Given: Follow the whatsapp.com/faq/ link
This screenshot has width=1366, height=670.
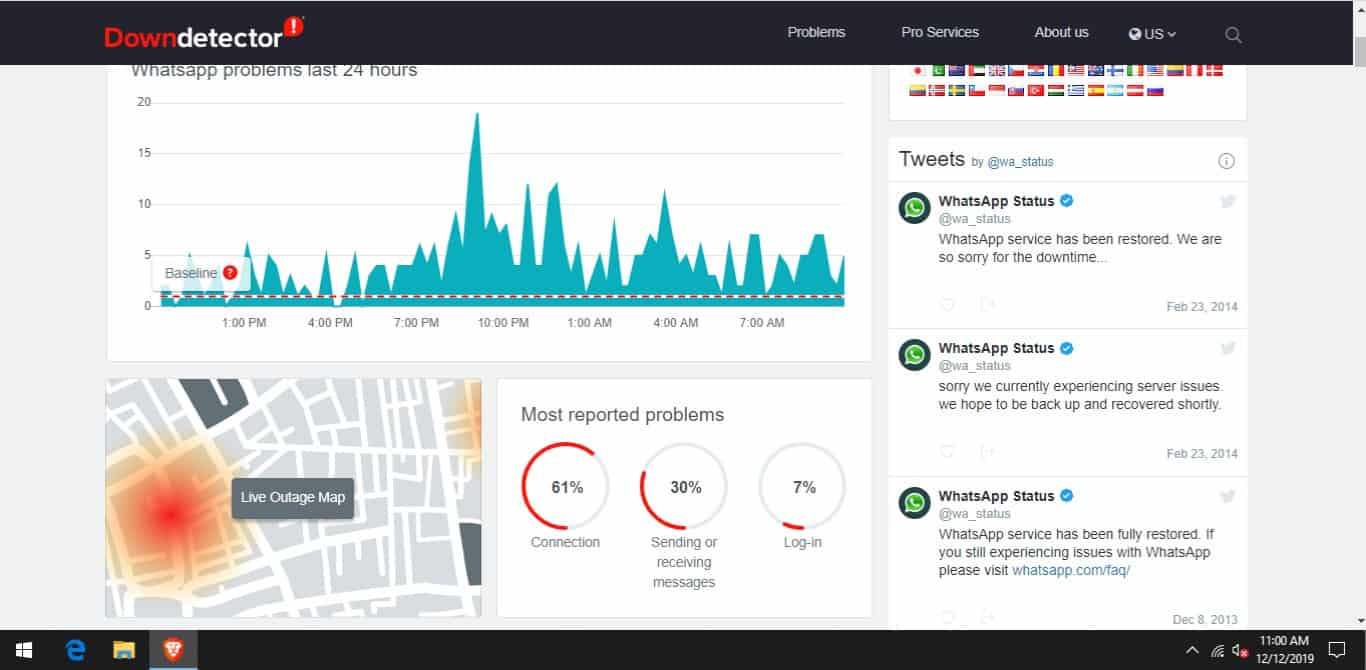Looking at the screenshot, I should point(1070,570).
